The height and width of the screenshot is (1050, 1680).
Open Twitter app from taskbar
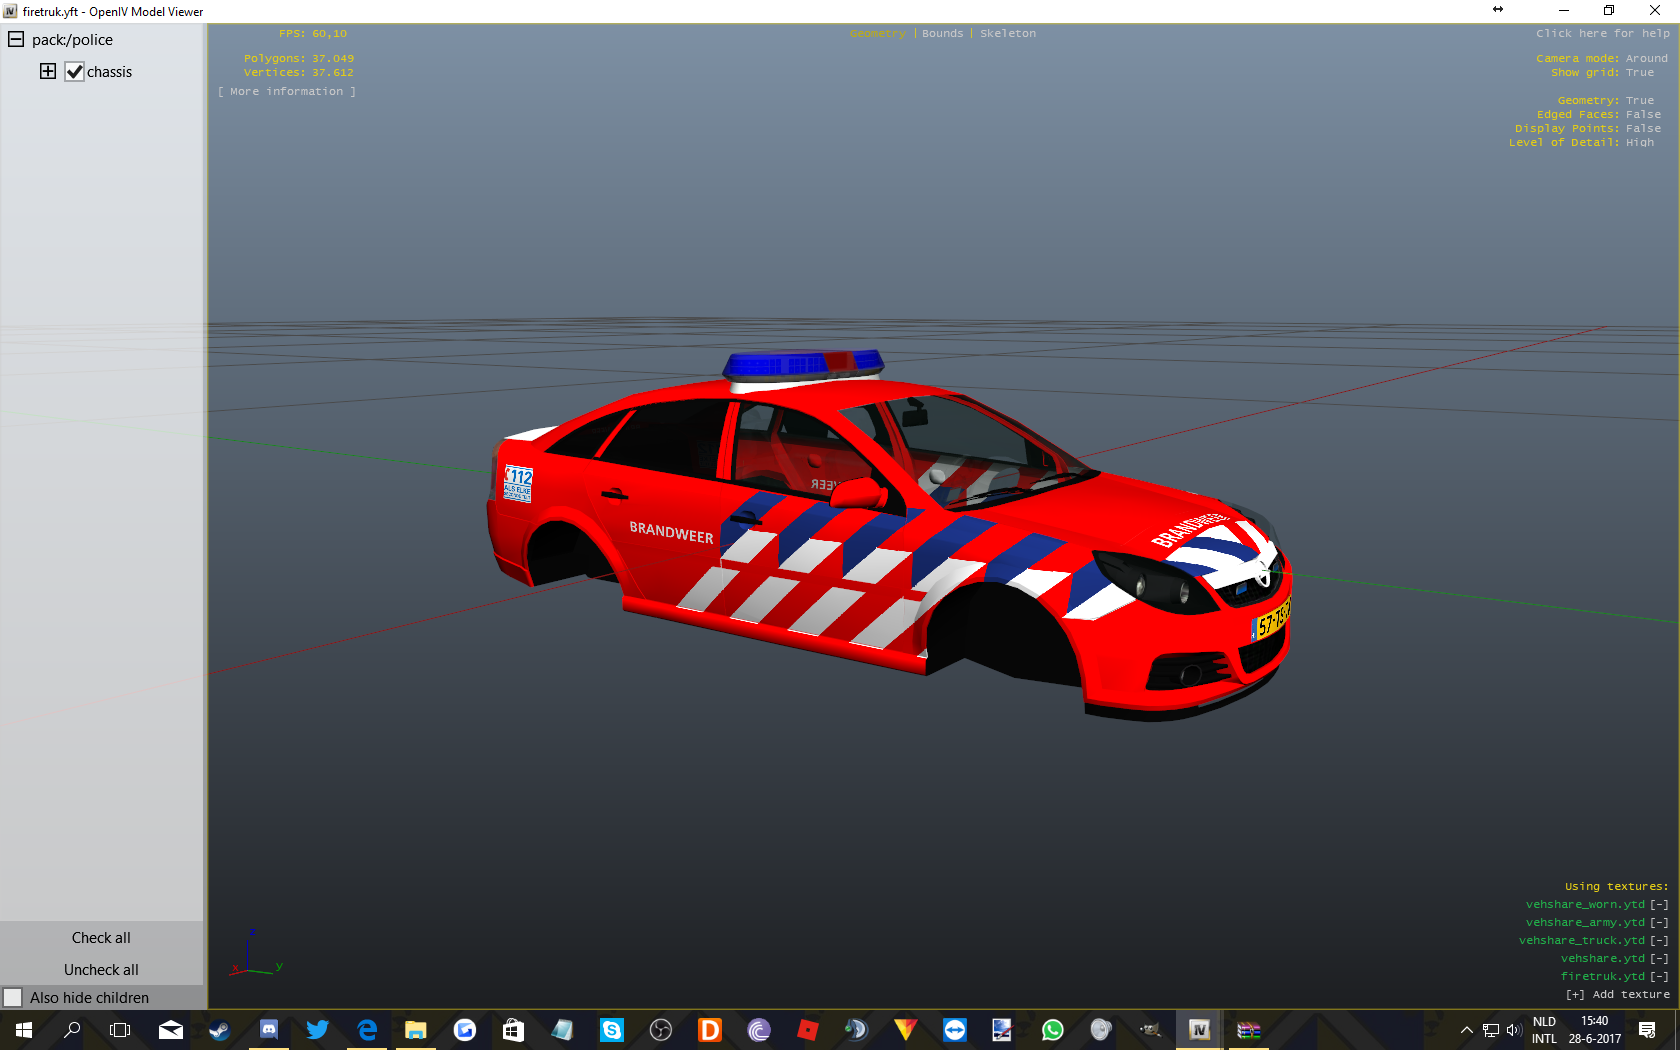pos(318,1030)
